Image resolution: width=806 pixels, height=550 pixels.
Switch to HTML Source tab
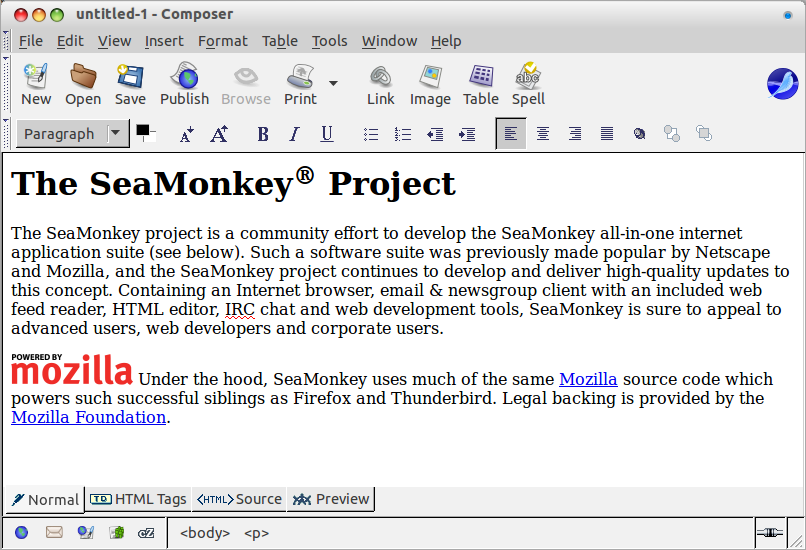pos(239,499)
